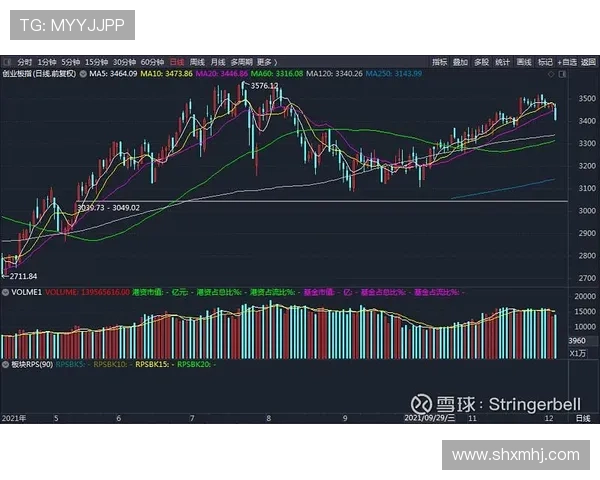This screenshot has width=600, height=480.
Task: Switch to 分时 intraday view
Action: [24, 61]
